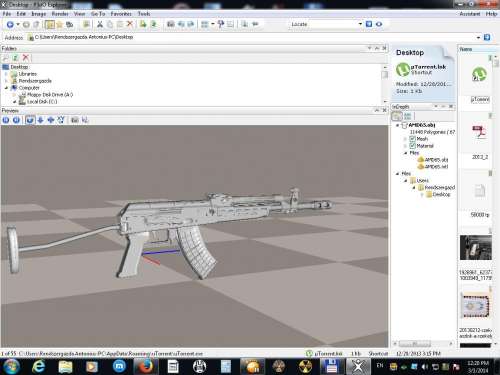Open the Go To menu
500x375 pixels.
(98, 14)
